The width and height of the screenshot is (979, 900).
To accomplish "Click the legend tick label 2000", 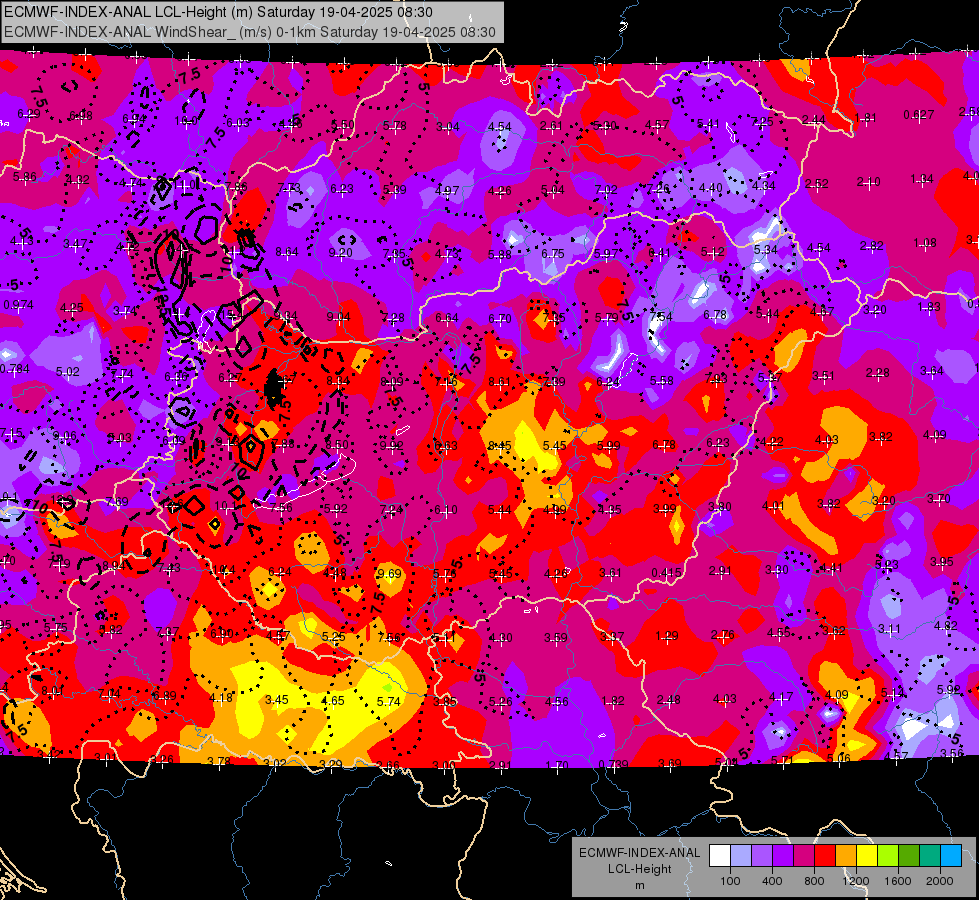I will click(x=940, y=881).
